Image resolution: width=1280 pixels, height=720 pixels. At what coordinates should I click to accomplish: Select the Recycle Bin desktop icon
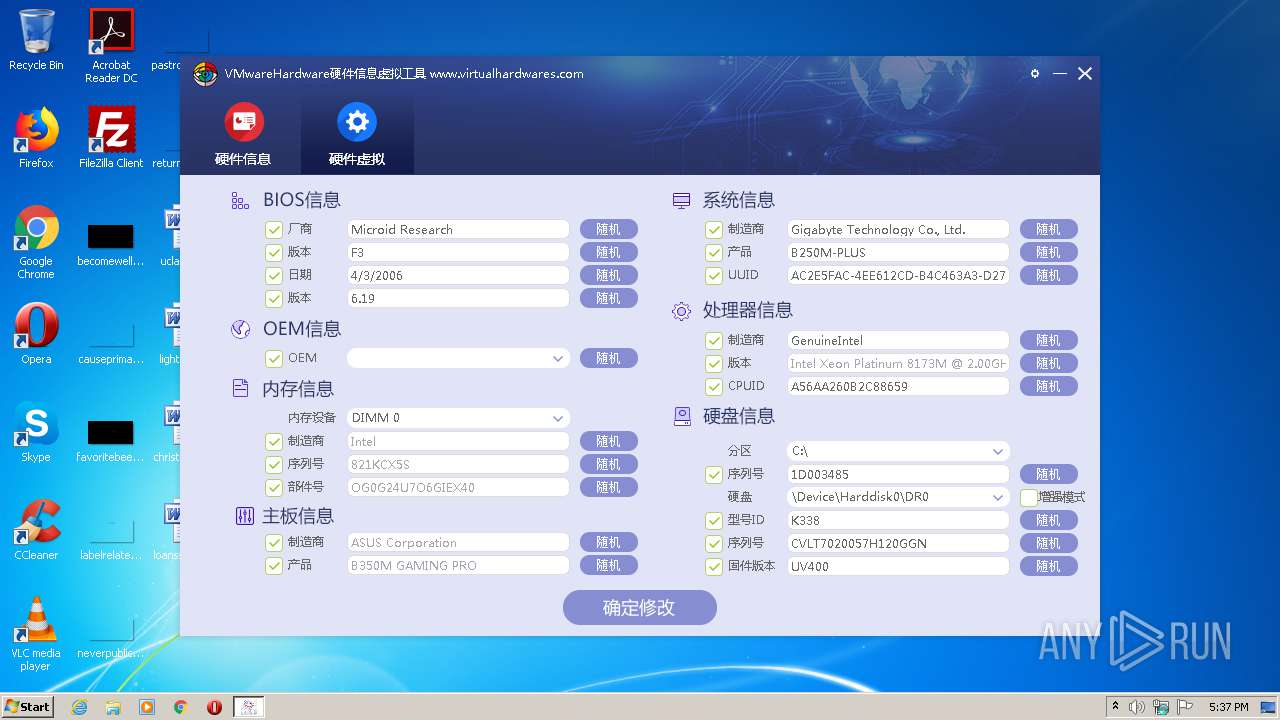36,40
